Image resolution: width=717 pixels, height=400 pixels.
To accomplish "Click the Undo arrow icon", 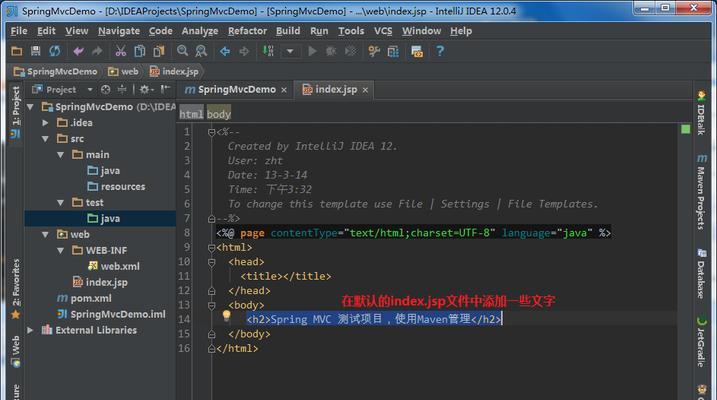I will (78, 51).
